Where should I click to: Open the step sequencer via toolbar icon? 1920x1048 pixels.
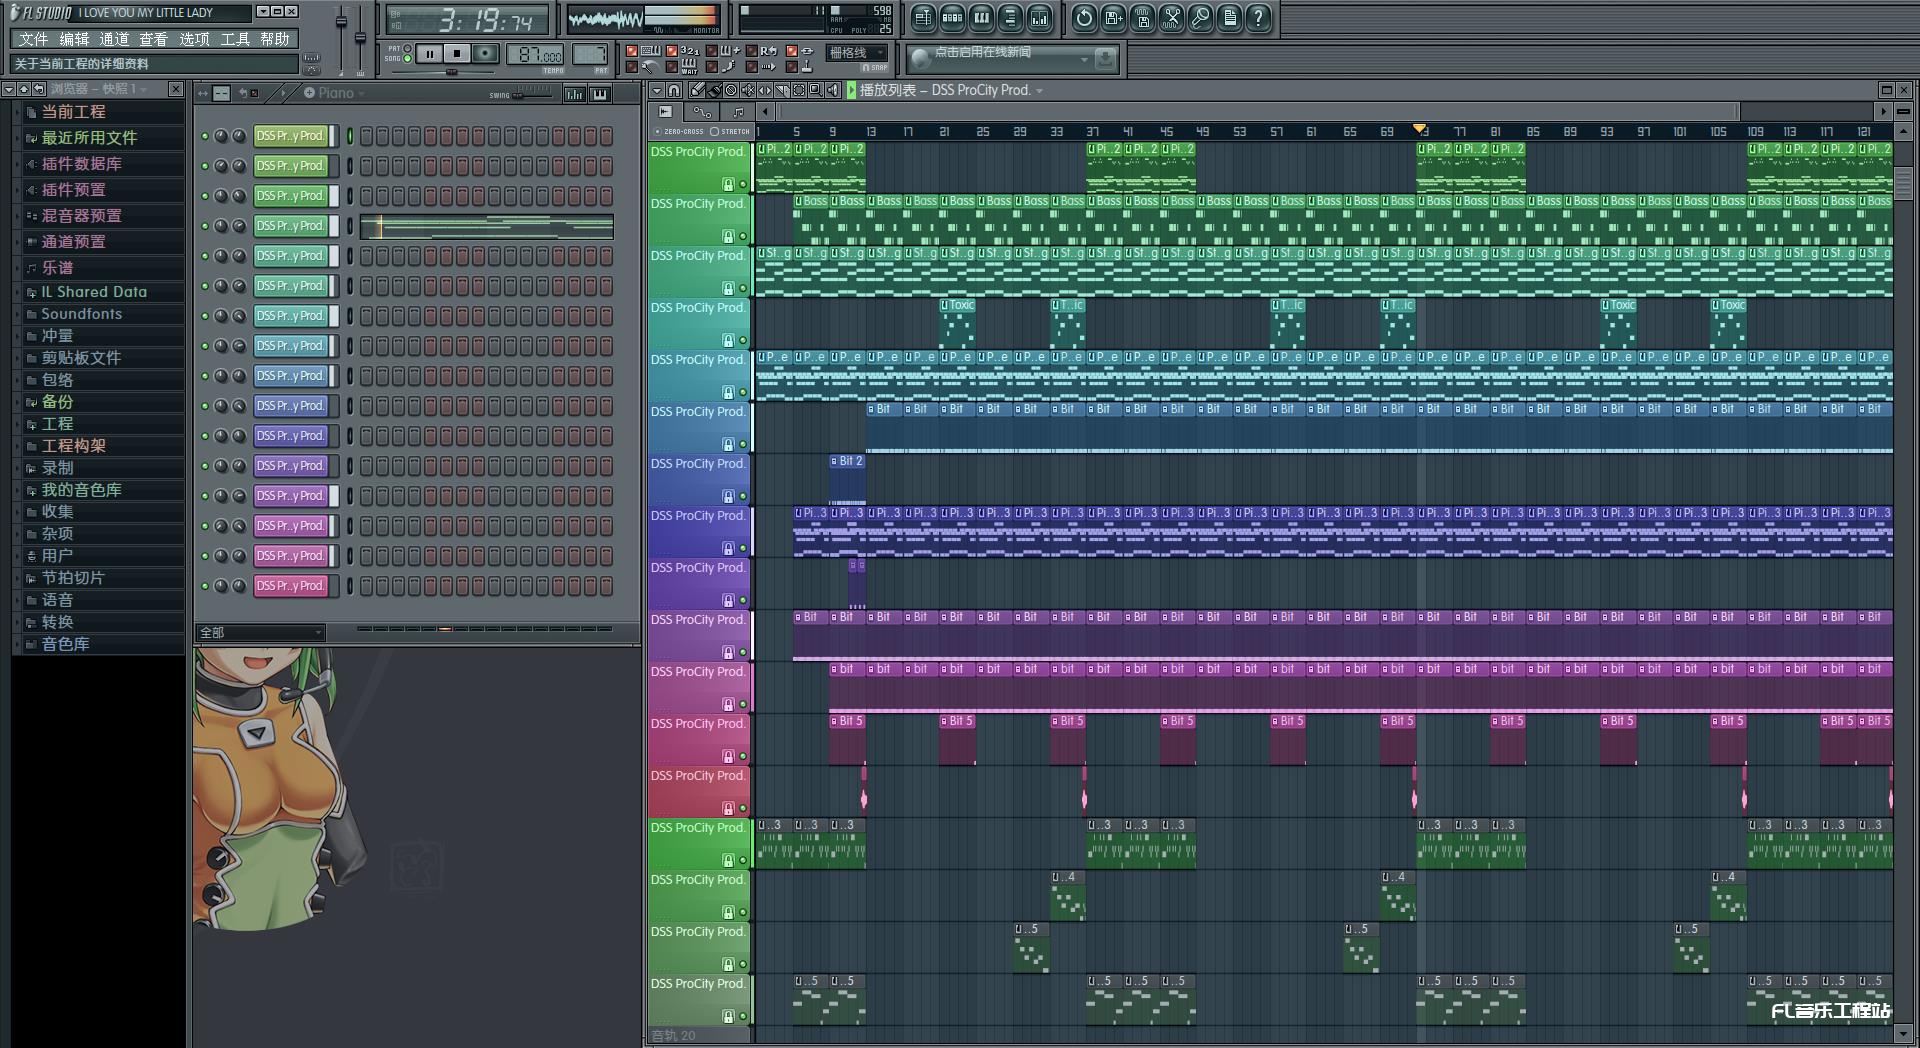pos(952,17)
